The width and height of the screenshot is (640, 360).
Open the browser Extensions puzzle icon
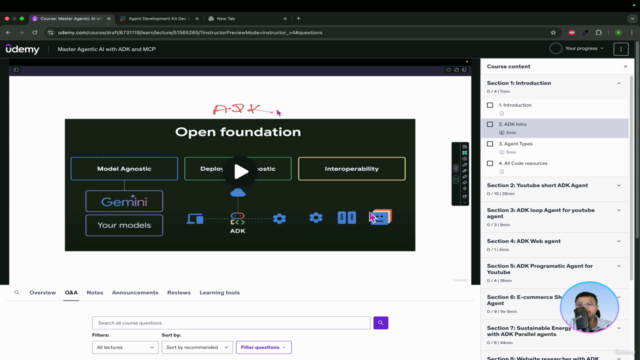click(x=599, y=33)
